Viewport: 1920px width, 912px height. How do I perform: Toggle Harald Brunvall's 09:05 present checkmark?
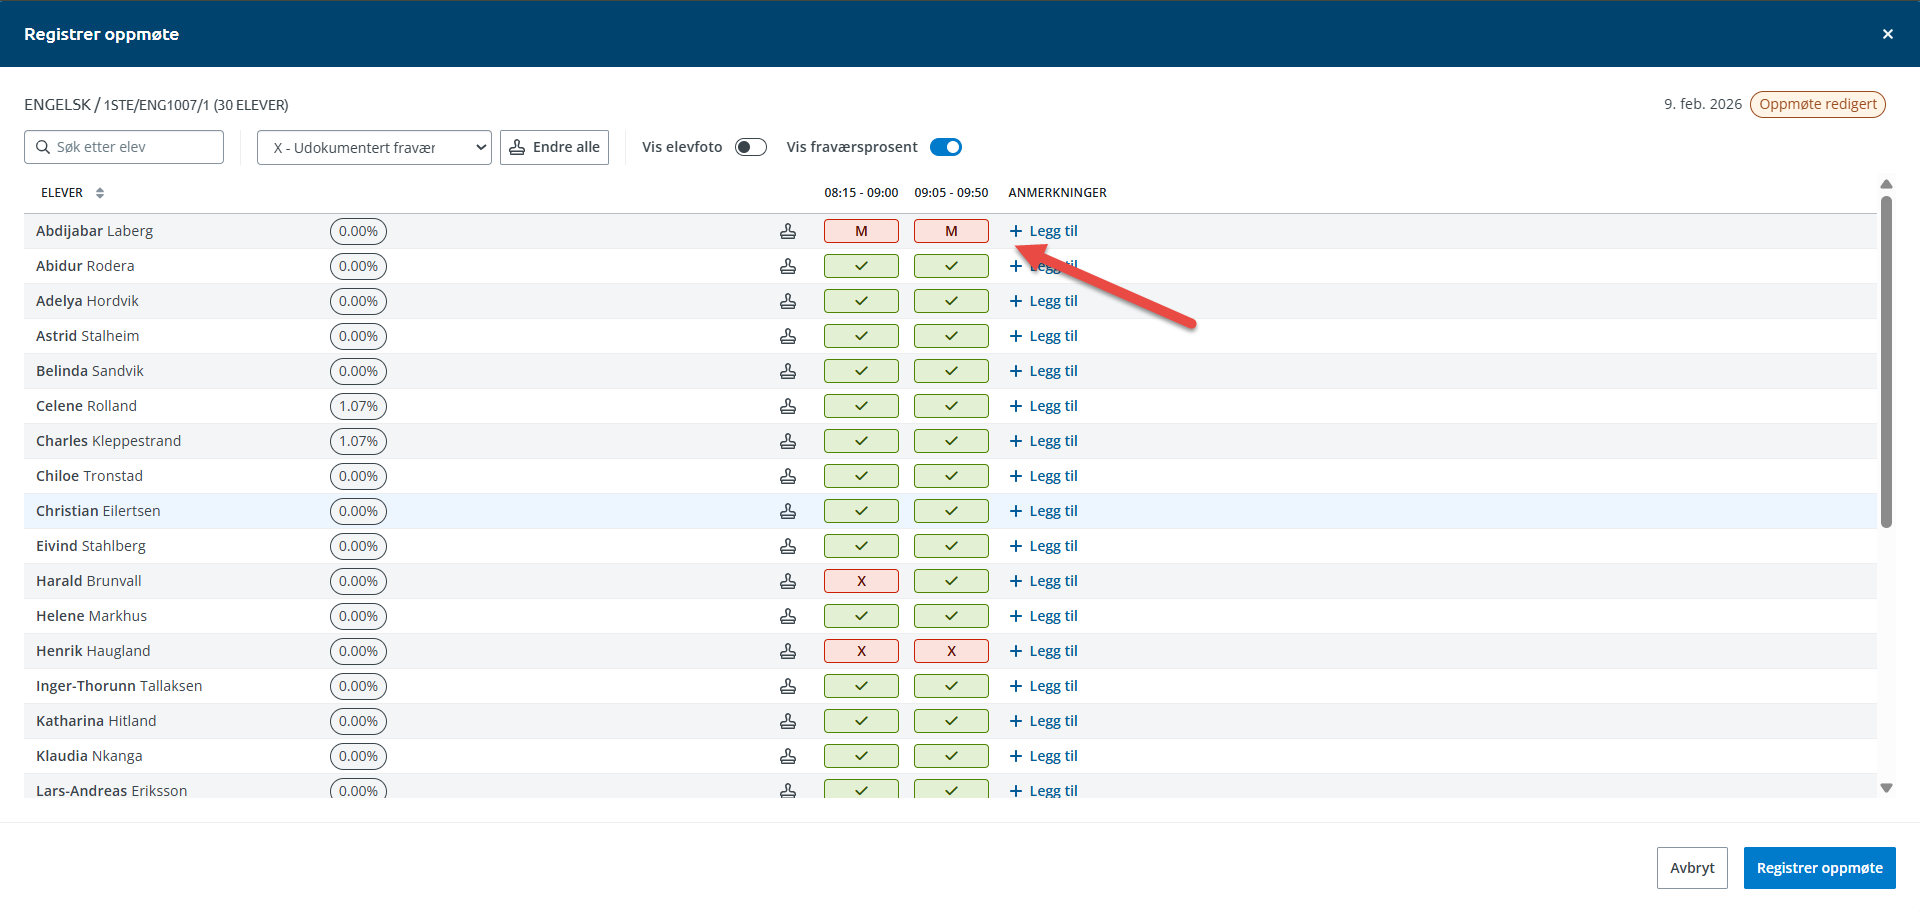951,581
